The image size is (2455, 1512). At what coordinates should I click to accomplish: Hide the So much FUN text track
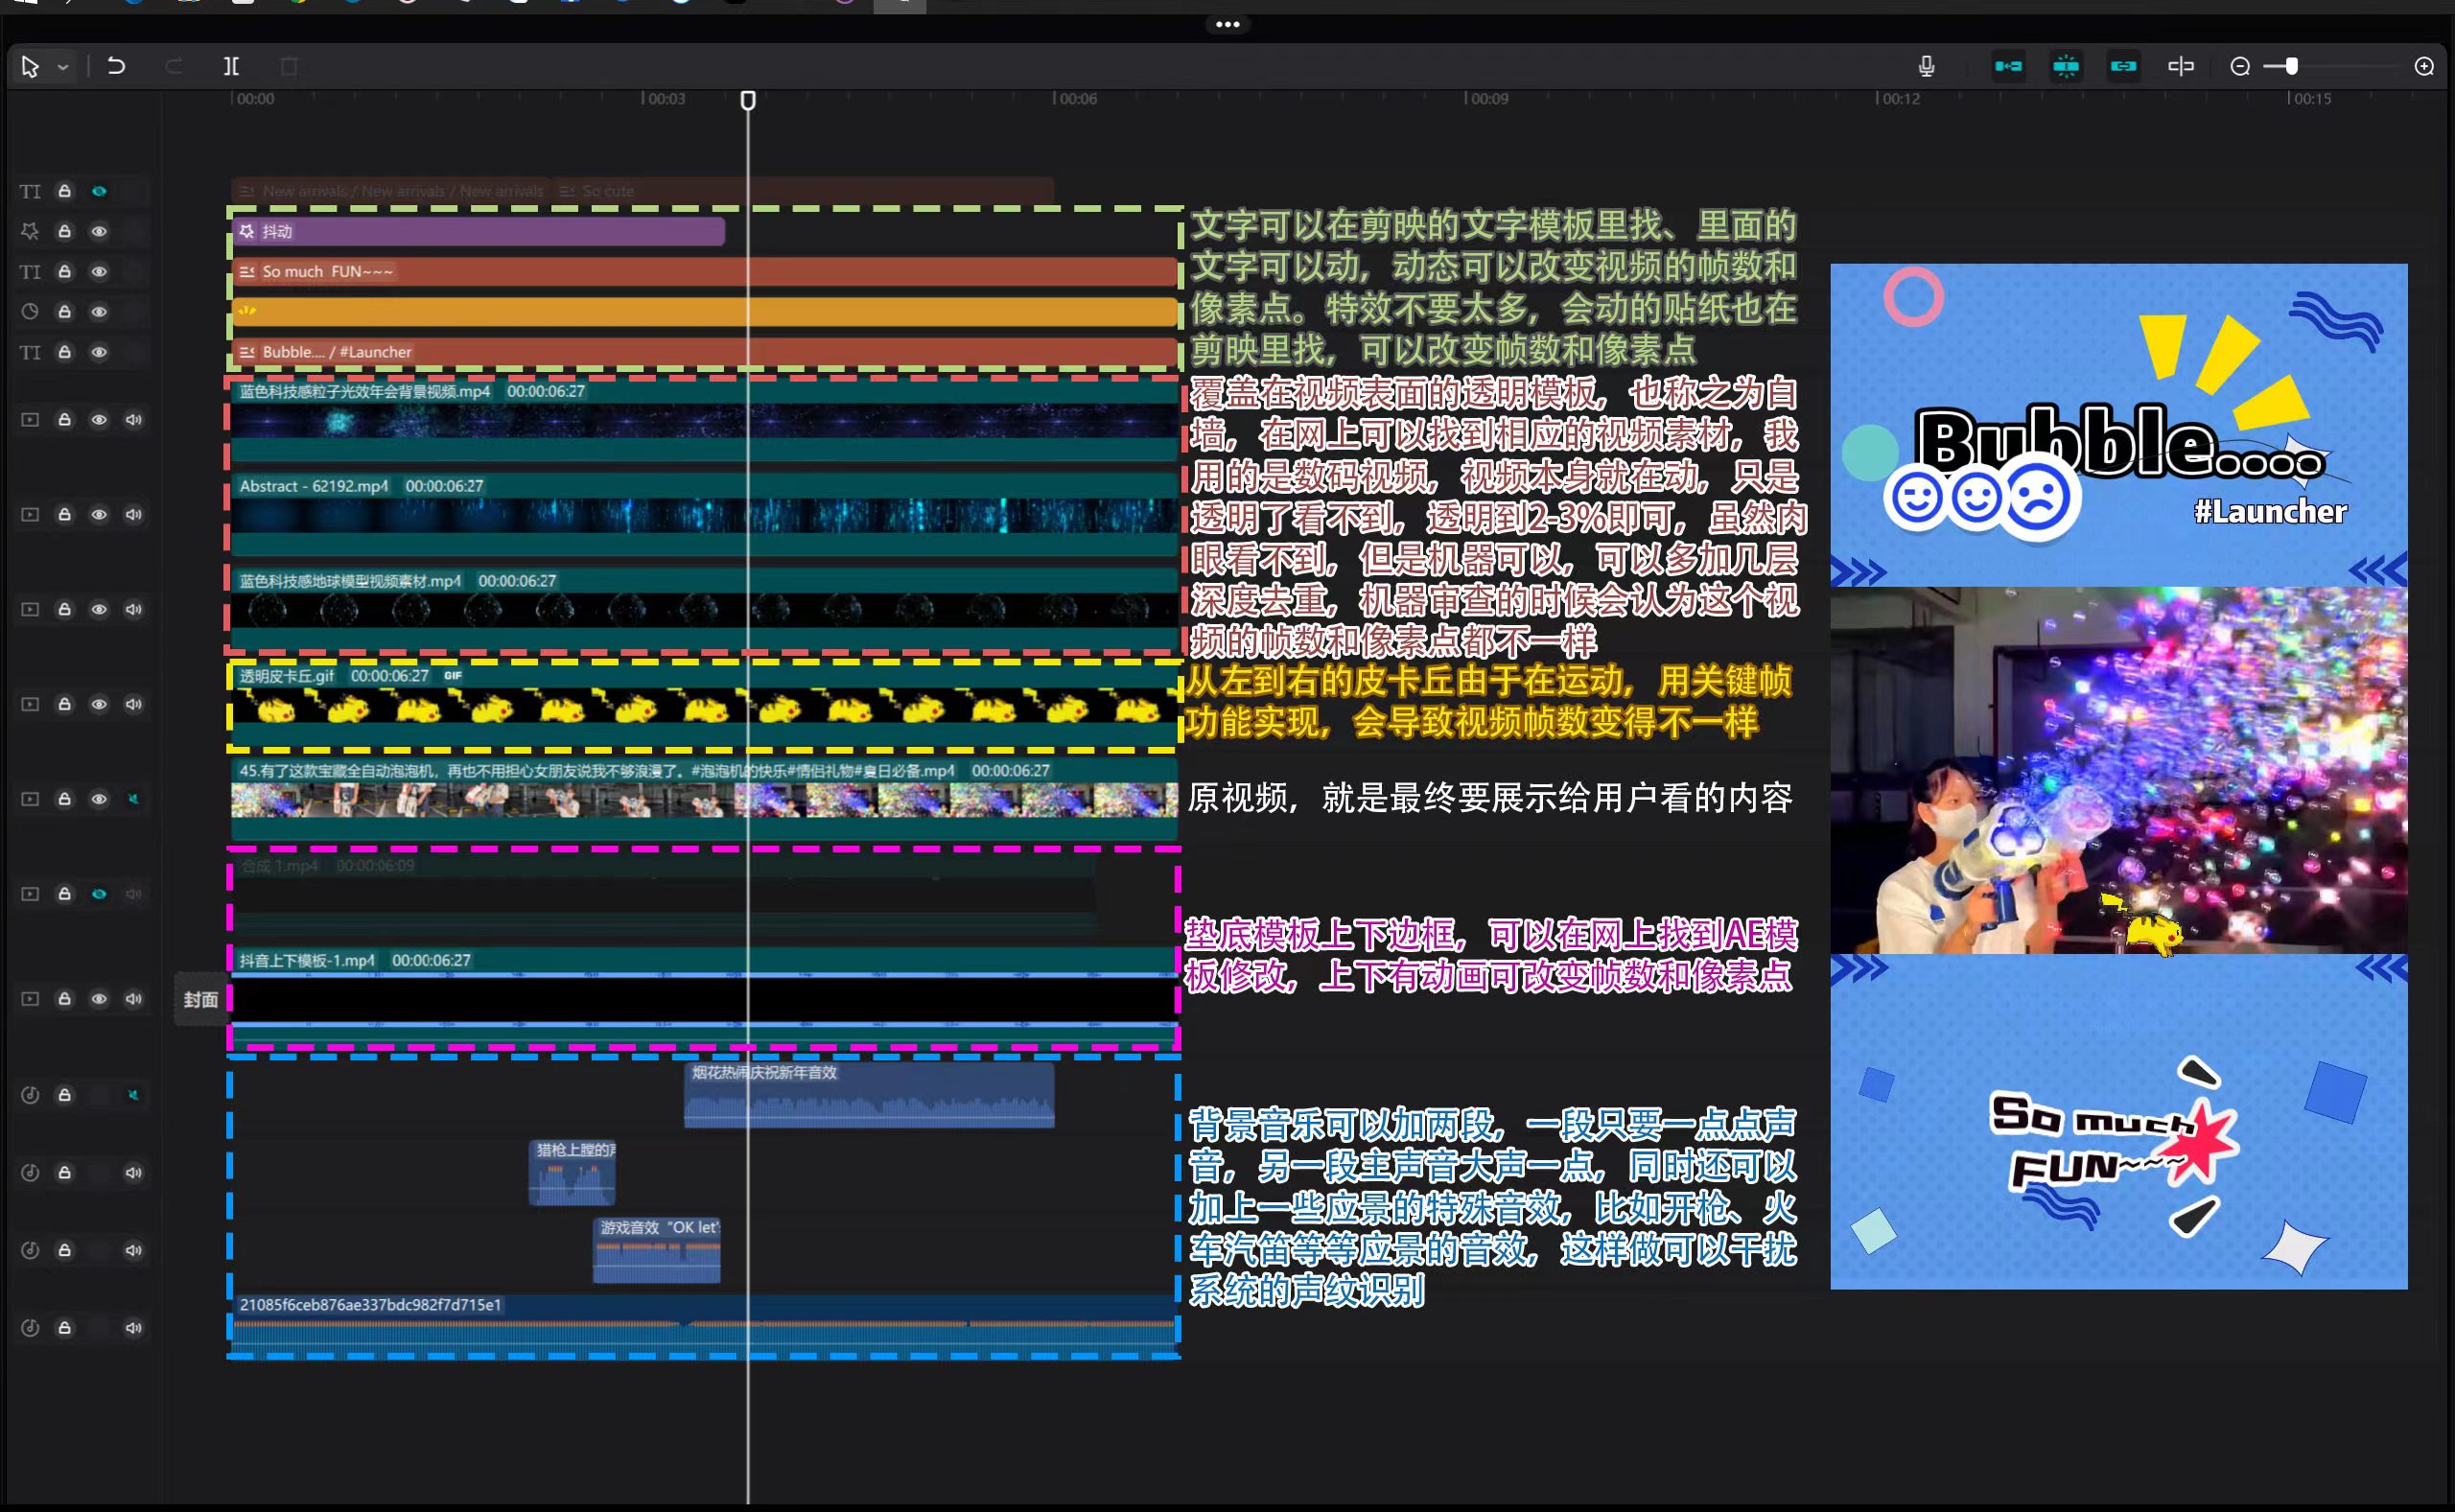point(99,271)
